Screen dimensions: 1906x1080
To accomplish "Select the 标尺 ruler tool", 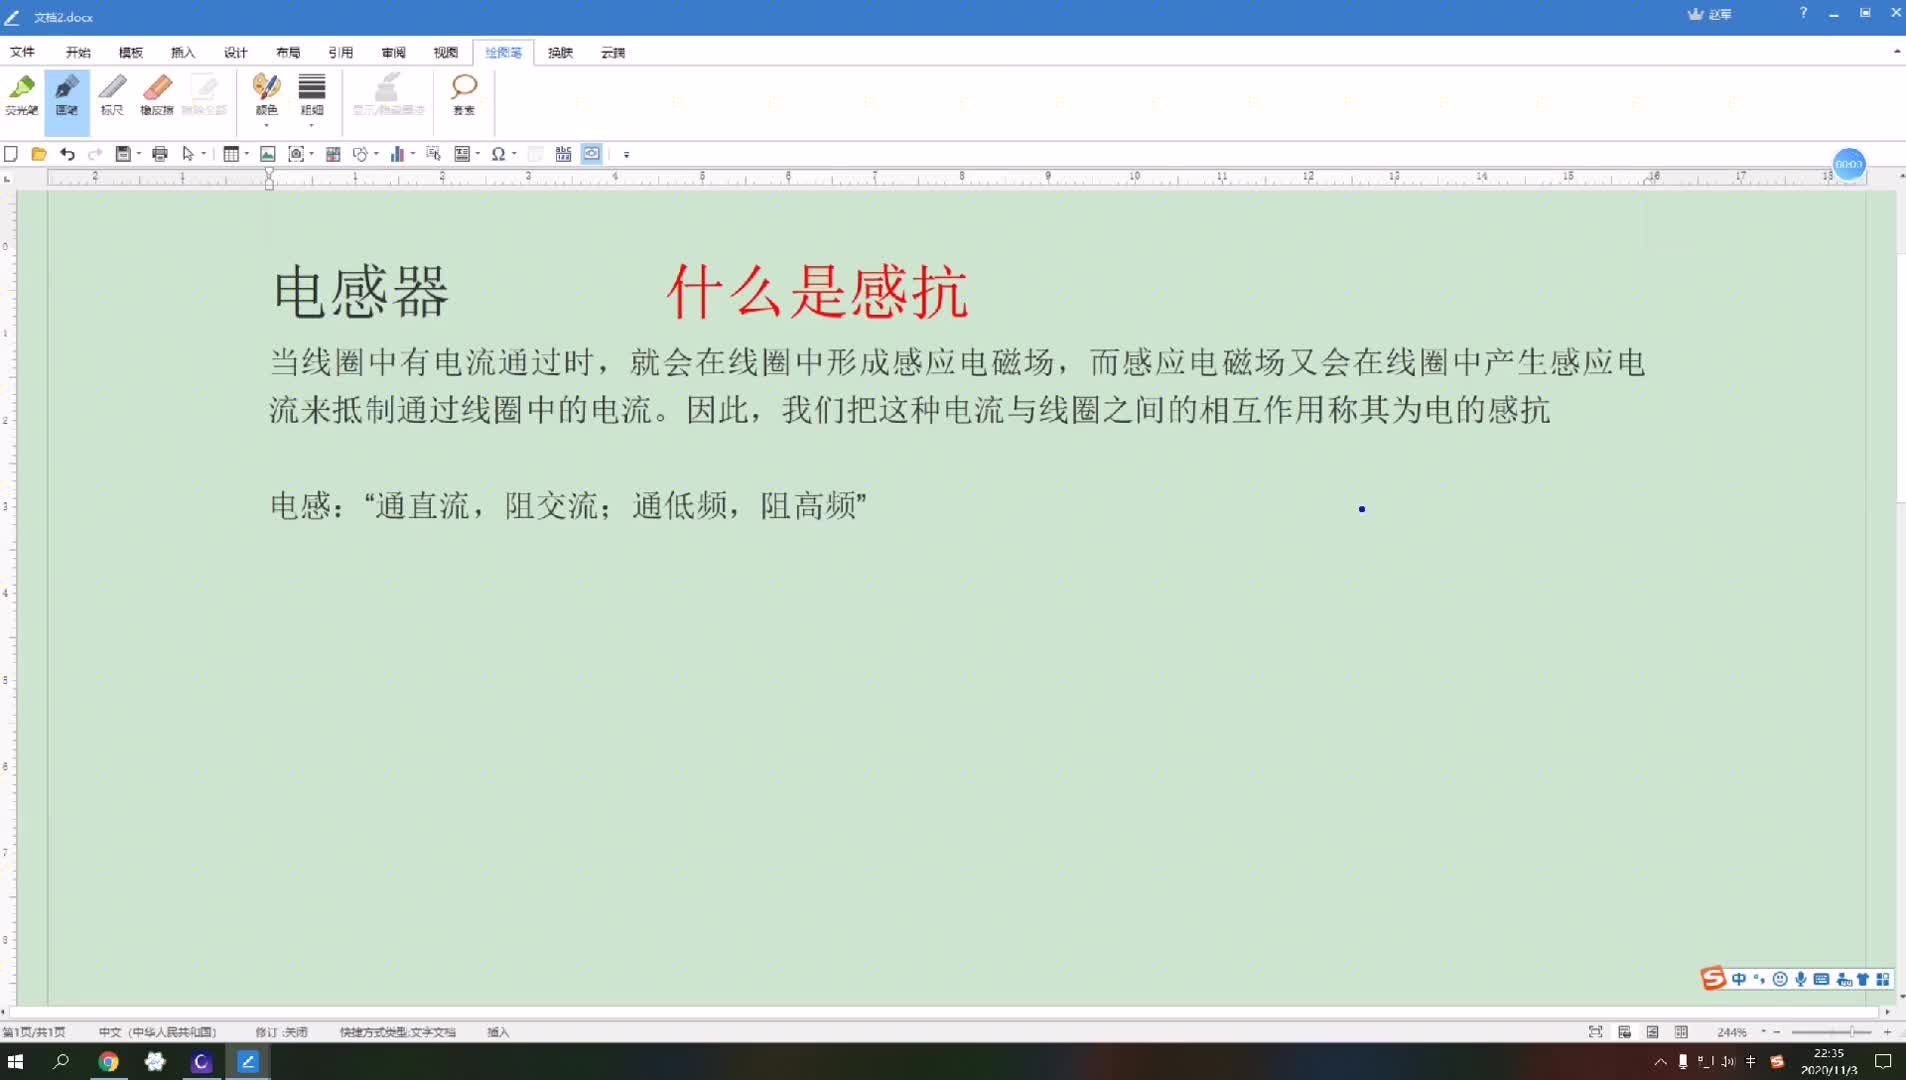I will (x=112, y=96).
